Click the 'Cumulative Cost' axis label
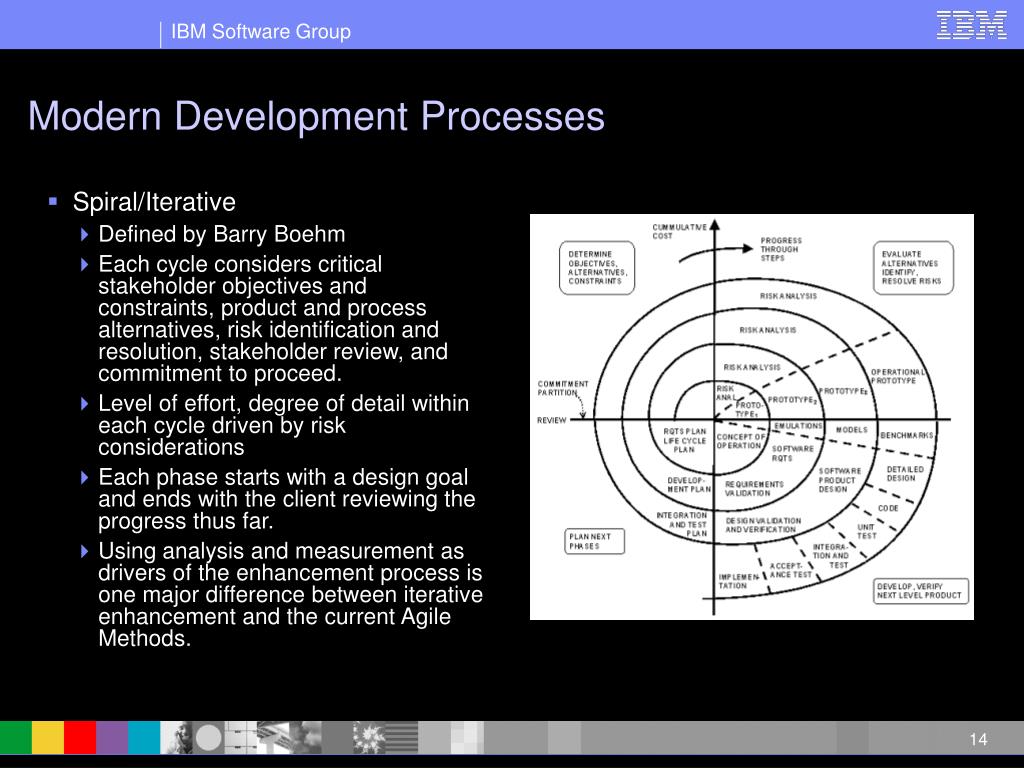1024x768 pixels. pos(679,231)
